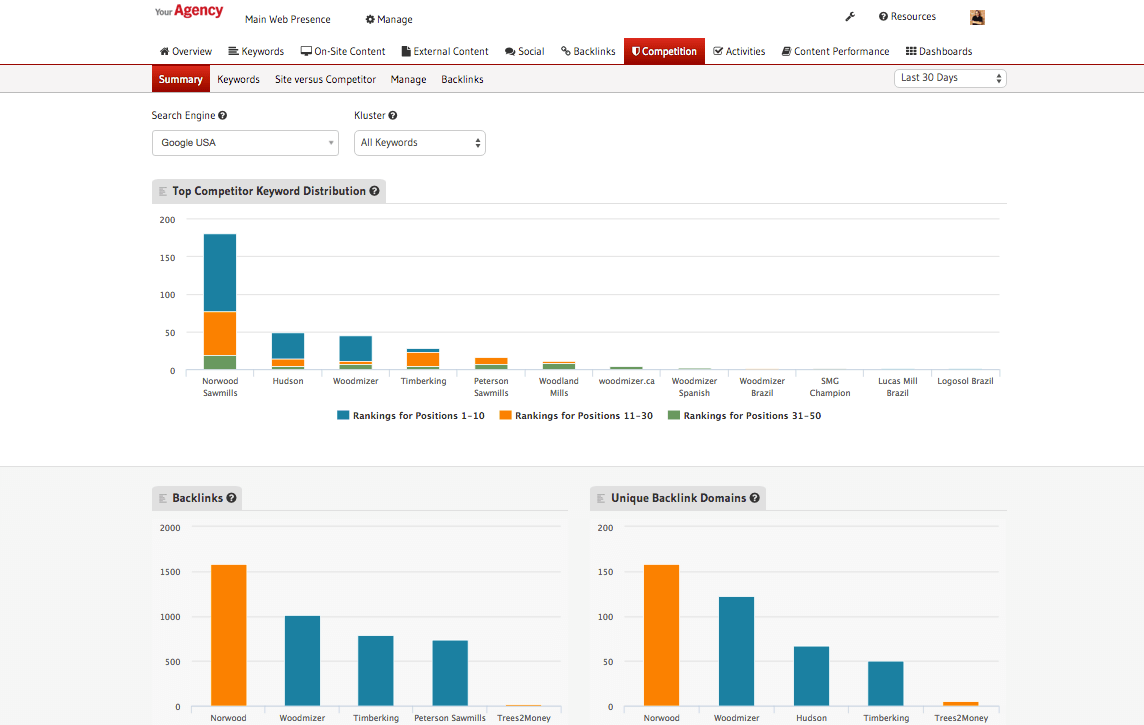The width and height of the screenshot is (1144, 725).
Task: Open the Backlinks sub-tab
Action: pos(463,79)
